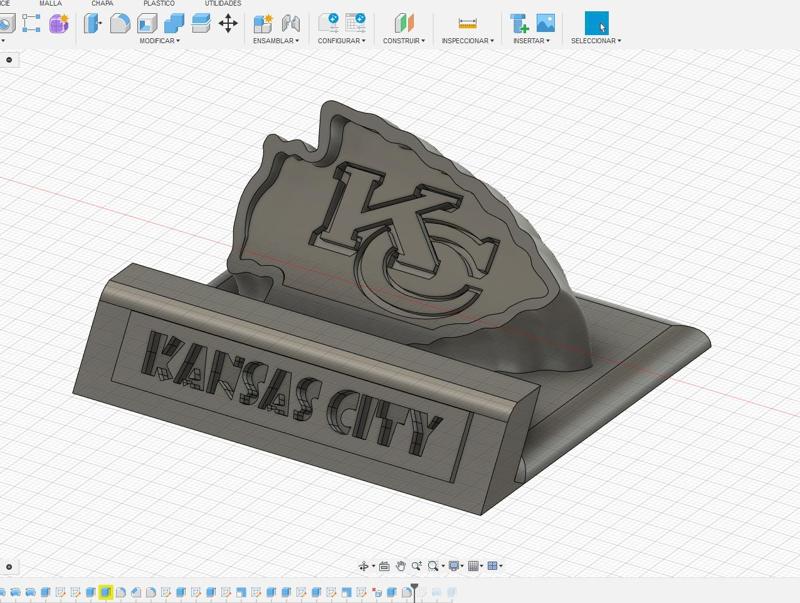
Task: Expand the INSPECCIONAR dropdown menu
Action: click(x=468, y=40)
